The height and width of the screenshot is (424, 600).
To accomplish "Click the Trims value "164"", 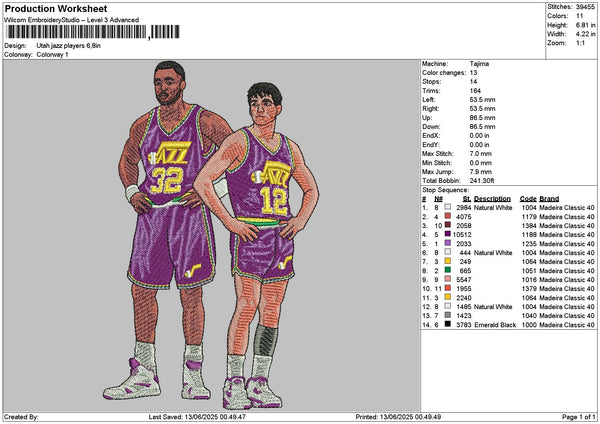I will point(475,91).
